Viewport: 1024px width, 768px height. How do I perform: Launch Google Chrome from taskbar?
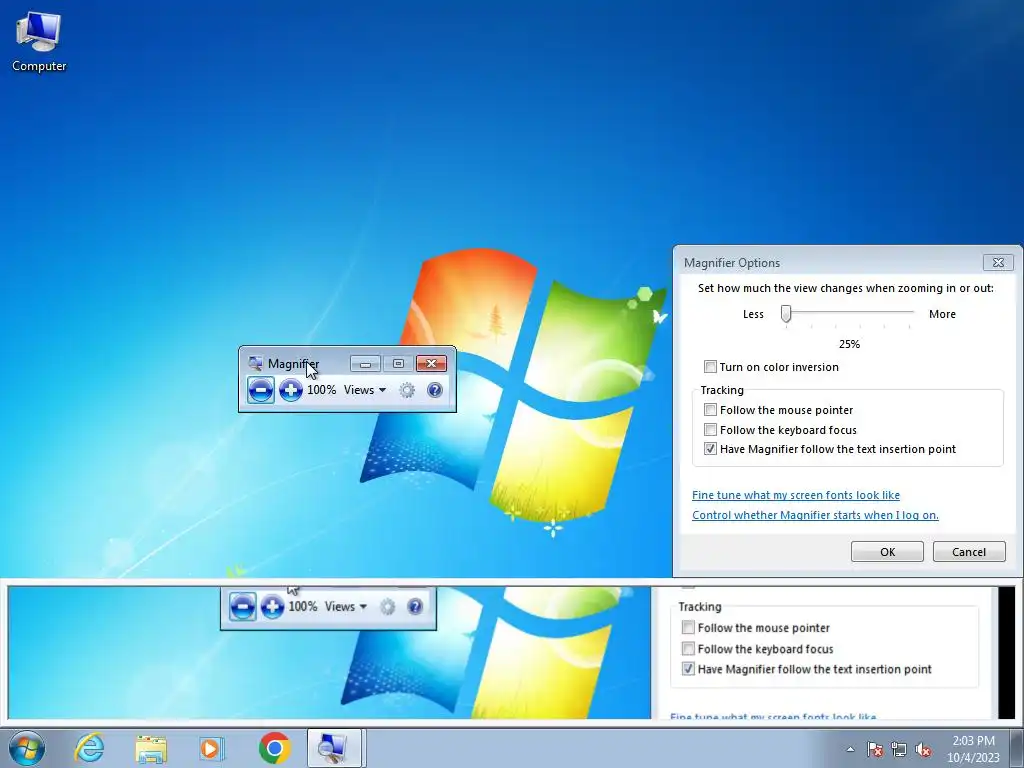(x=274, y=748)
